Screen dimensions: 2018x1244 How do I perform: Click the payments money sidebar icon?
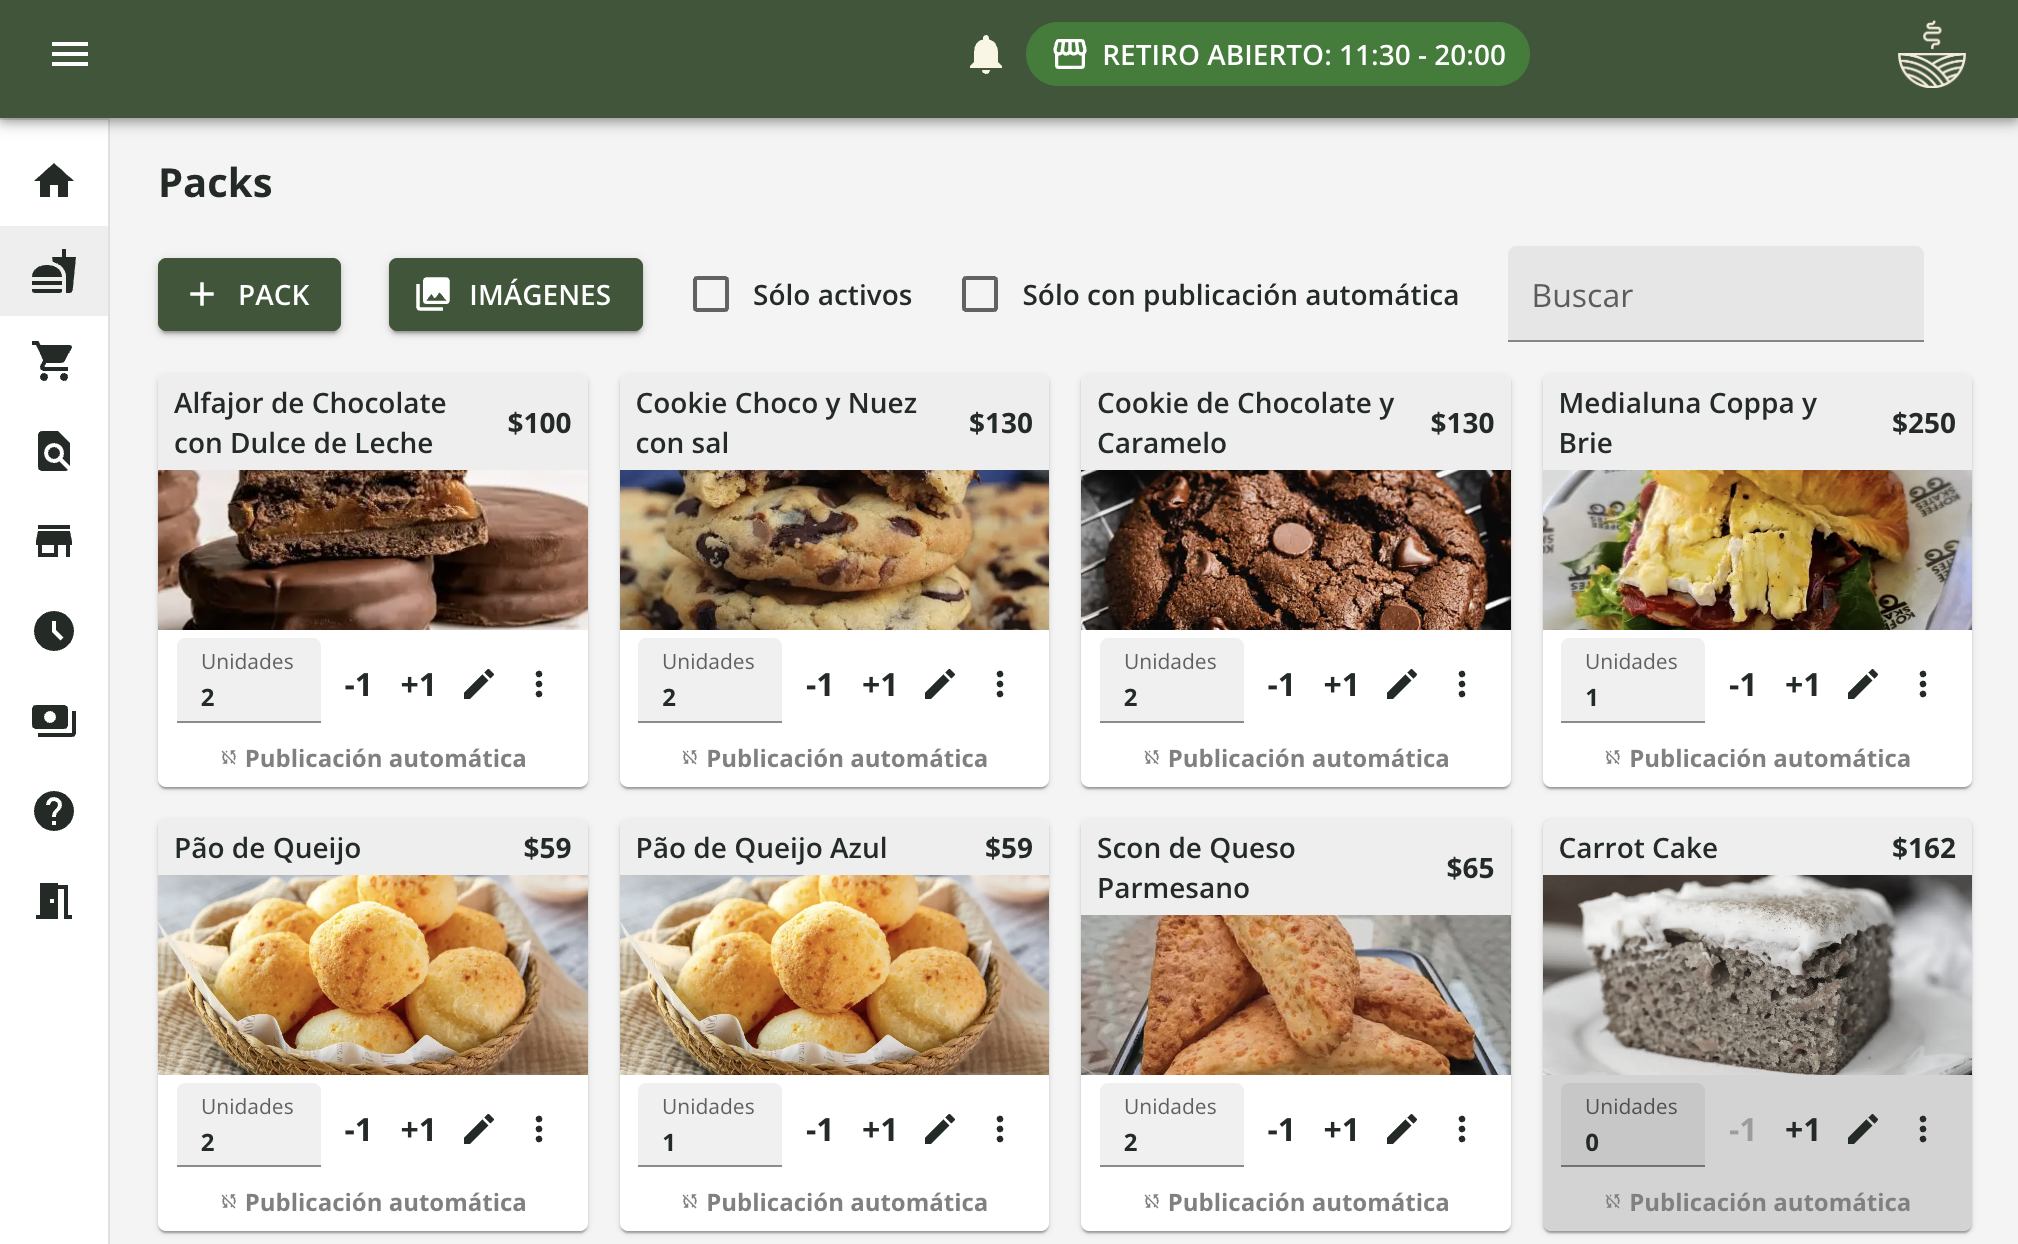pyautogui.click(x=54, y=721)
